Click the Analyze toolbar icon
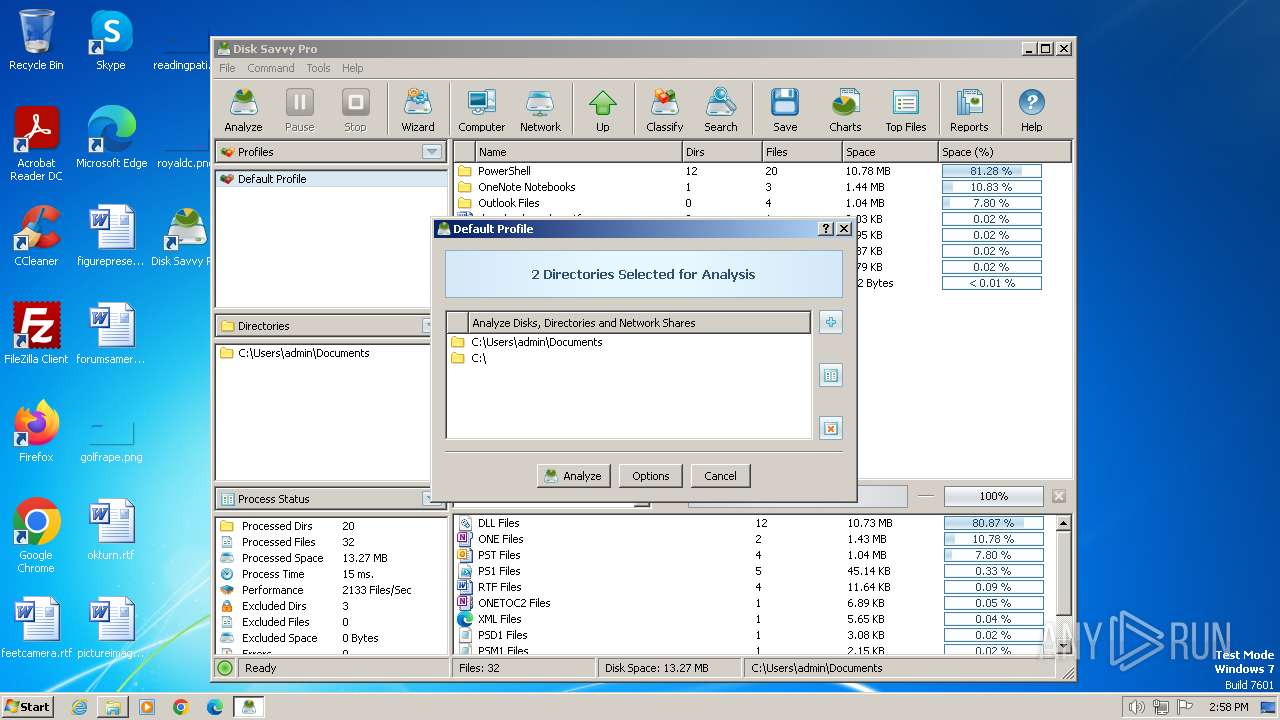 coord(243,109)
